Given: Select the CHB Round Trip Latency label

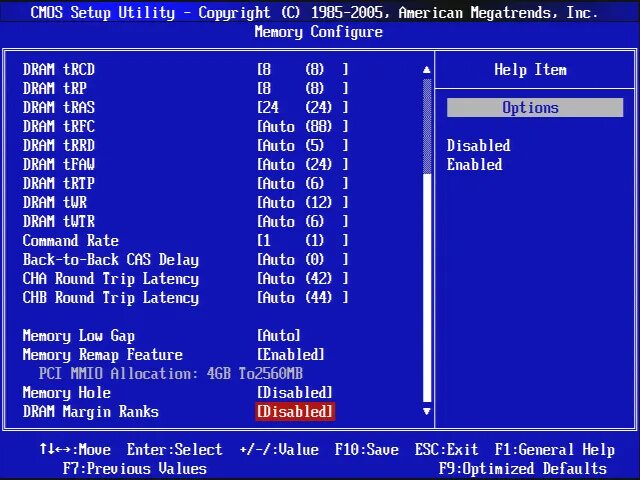Looking at the screenshot, I should pos(111,298).
